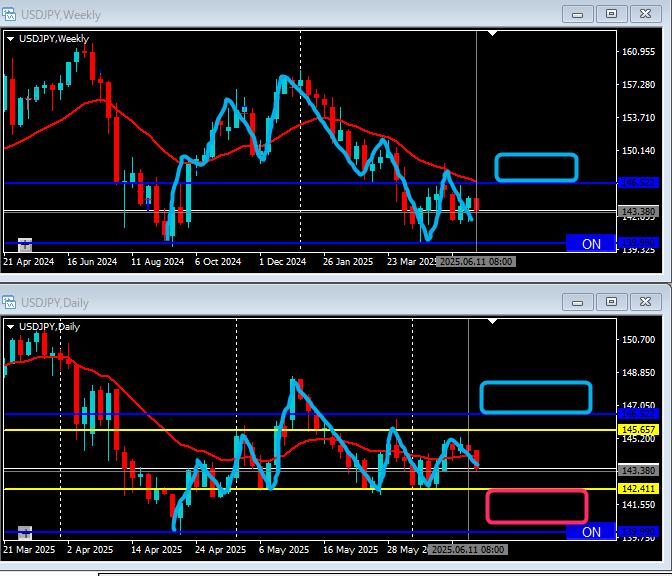Click the USDJPY,Daily title bar text

(x=54, y=303)
